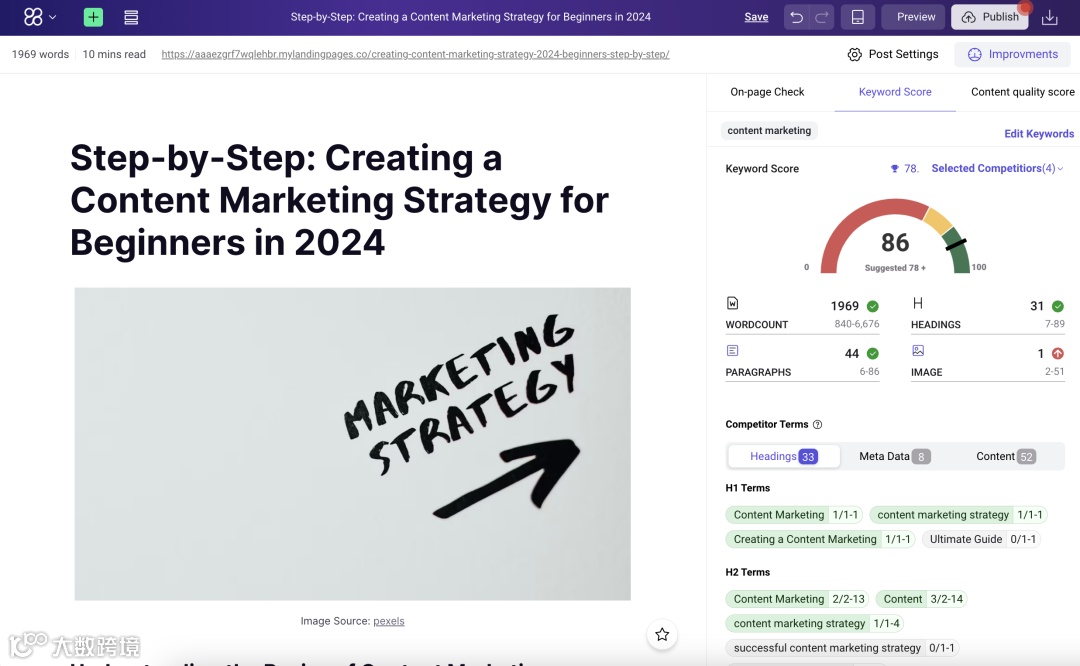The height and width of the screenshot is (666, 1080).
Task: Click the headings H icon
Action: point(917,303)
